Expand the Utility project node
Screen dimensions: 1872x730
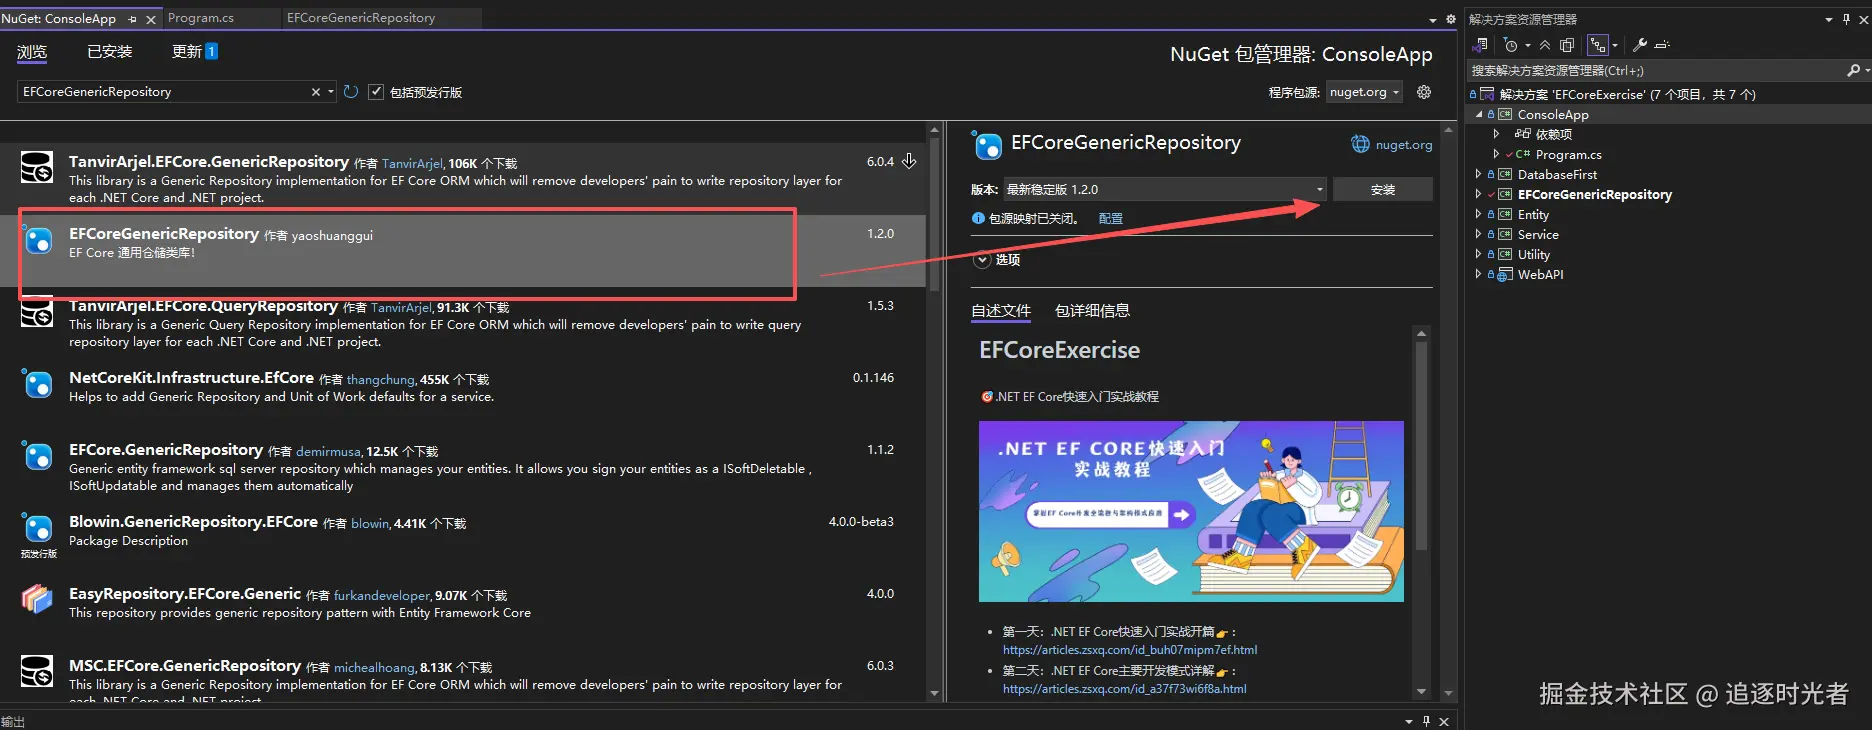tap(1479, 254)
